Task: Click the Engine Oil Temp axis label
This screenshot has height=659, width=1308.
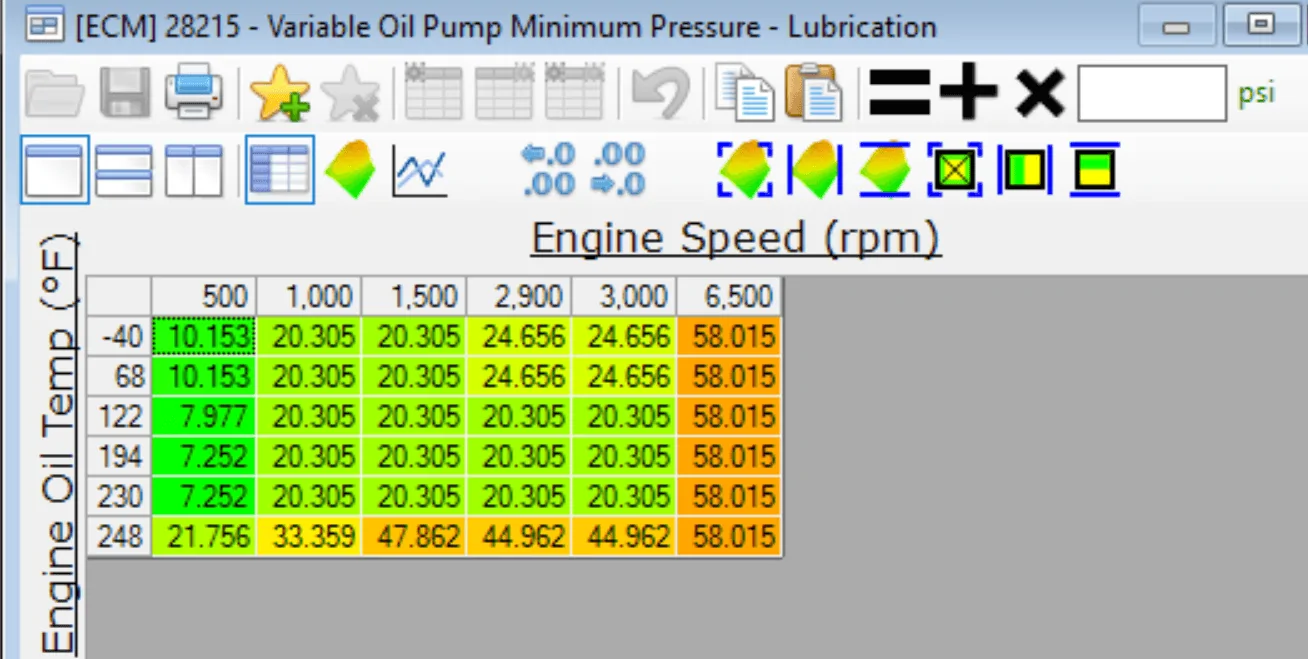Action: [60, 443]
